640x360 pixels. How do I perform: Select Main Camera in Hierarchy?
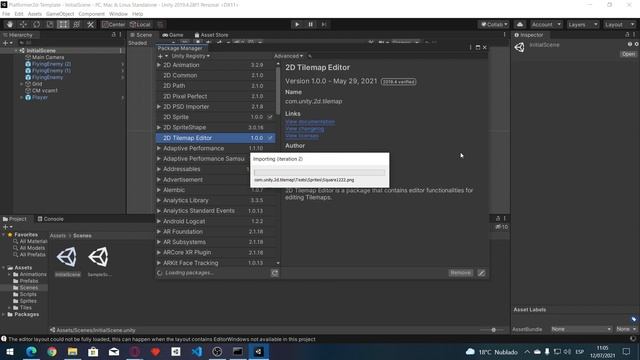pos(48,57)
